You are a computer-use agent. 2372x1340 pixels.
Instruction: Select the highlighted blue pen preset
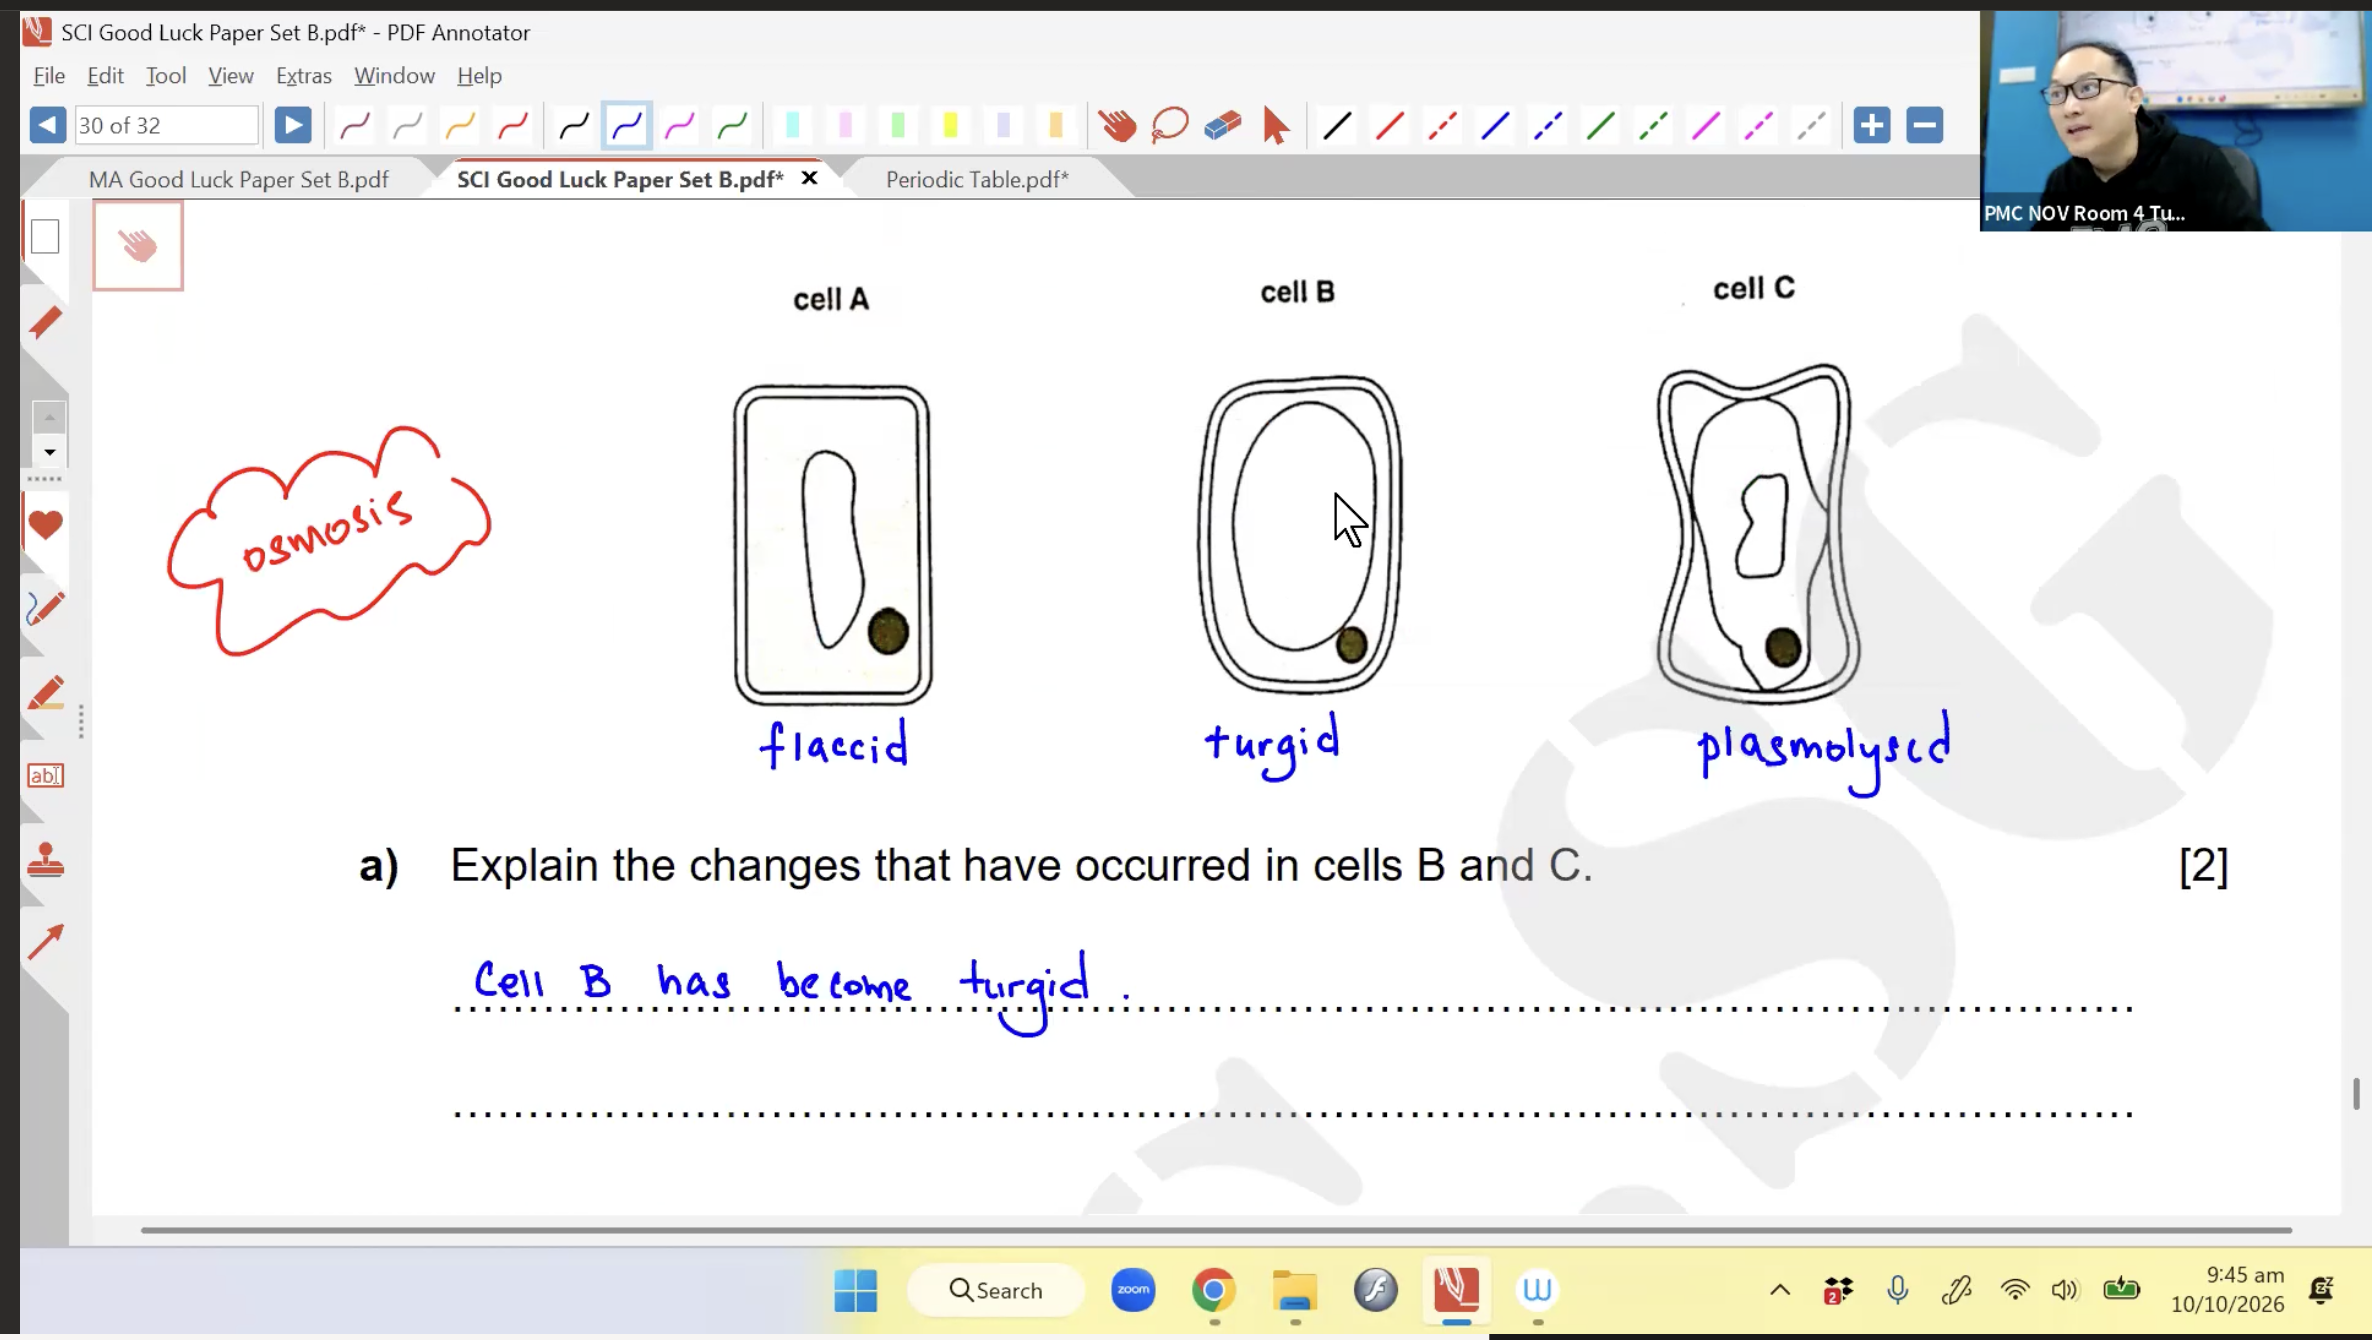(x=627, y=125)
